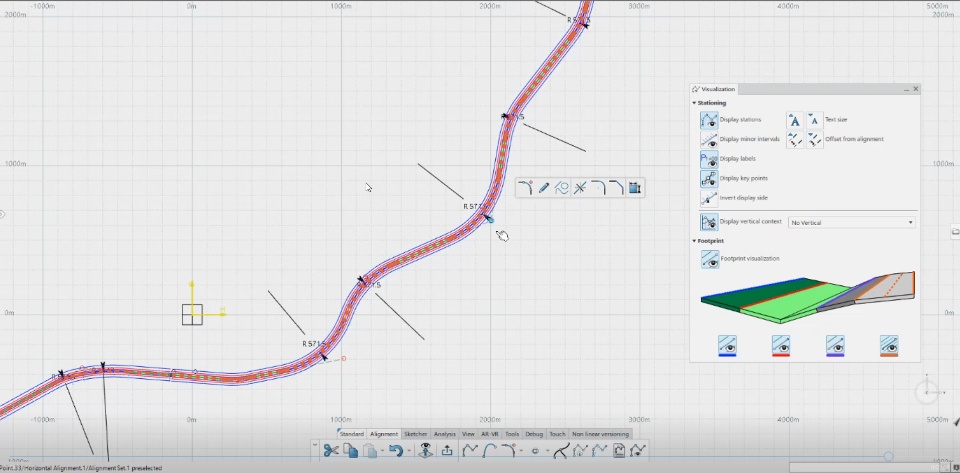Viewport: 960px width, 473px height.
Task: Click the Cut scissors icon
Action: click(x=331, y=451)
